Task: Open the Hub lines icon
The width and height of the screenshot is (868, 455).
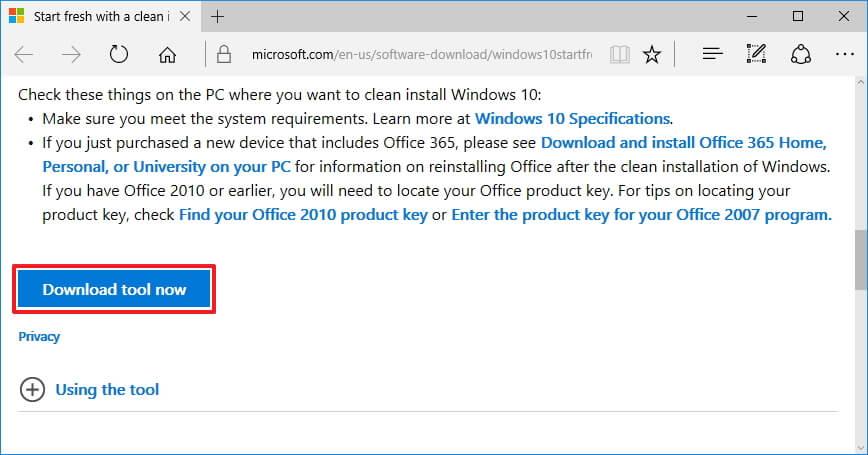Action: (712, 54)
